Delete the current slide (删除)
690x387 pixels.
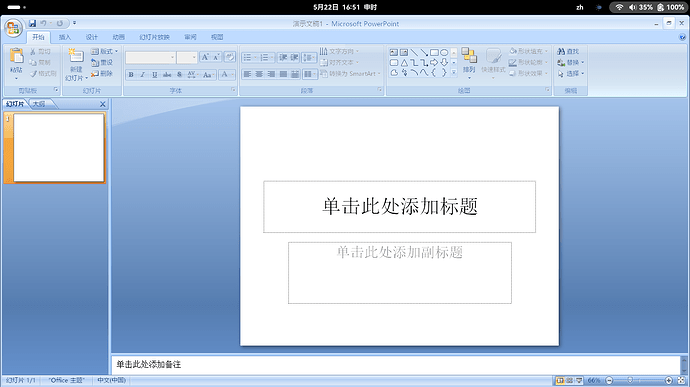click(x=102, y=74)
